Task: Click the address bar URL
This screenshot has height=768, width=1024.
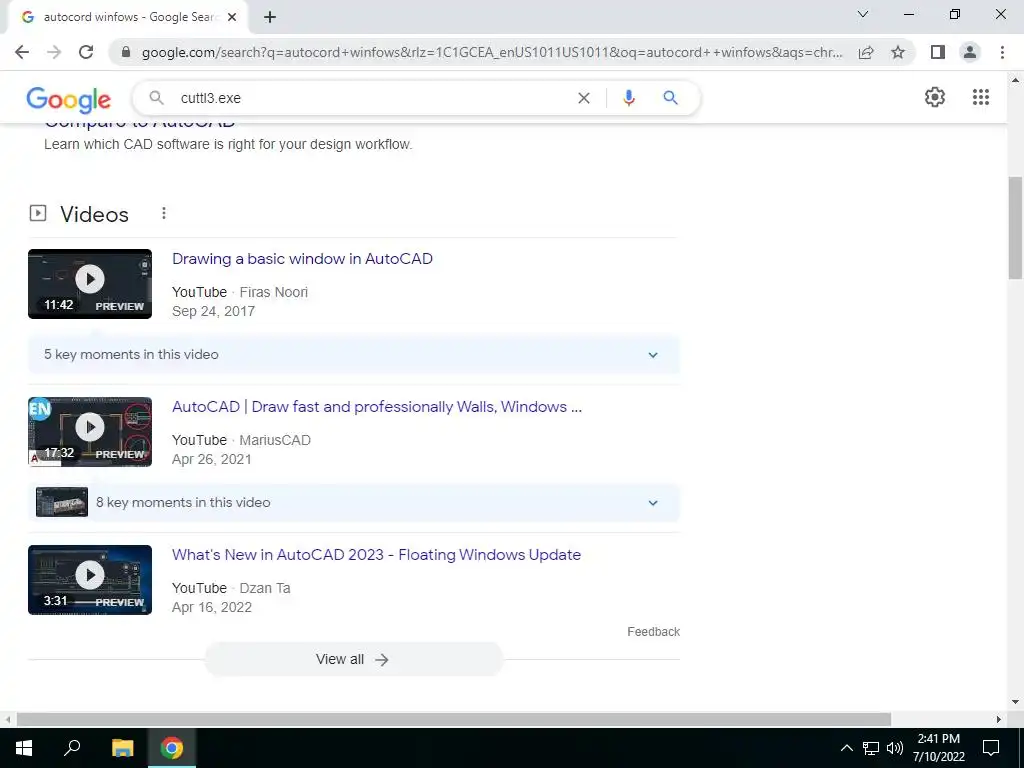Action: 491,52
